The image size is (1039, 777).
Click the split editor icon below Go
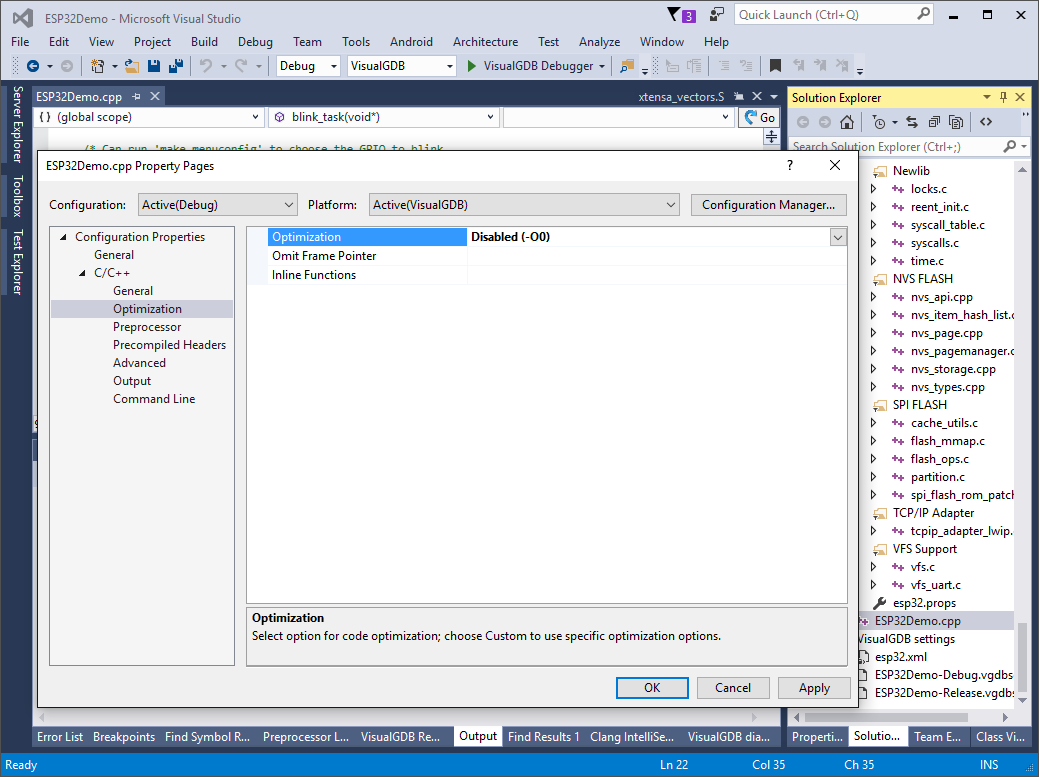click(x=771, y=137)
